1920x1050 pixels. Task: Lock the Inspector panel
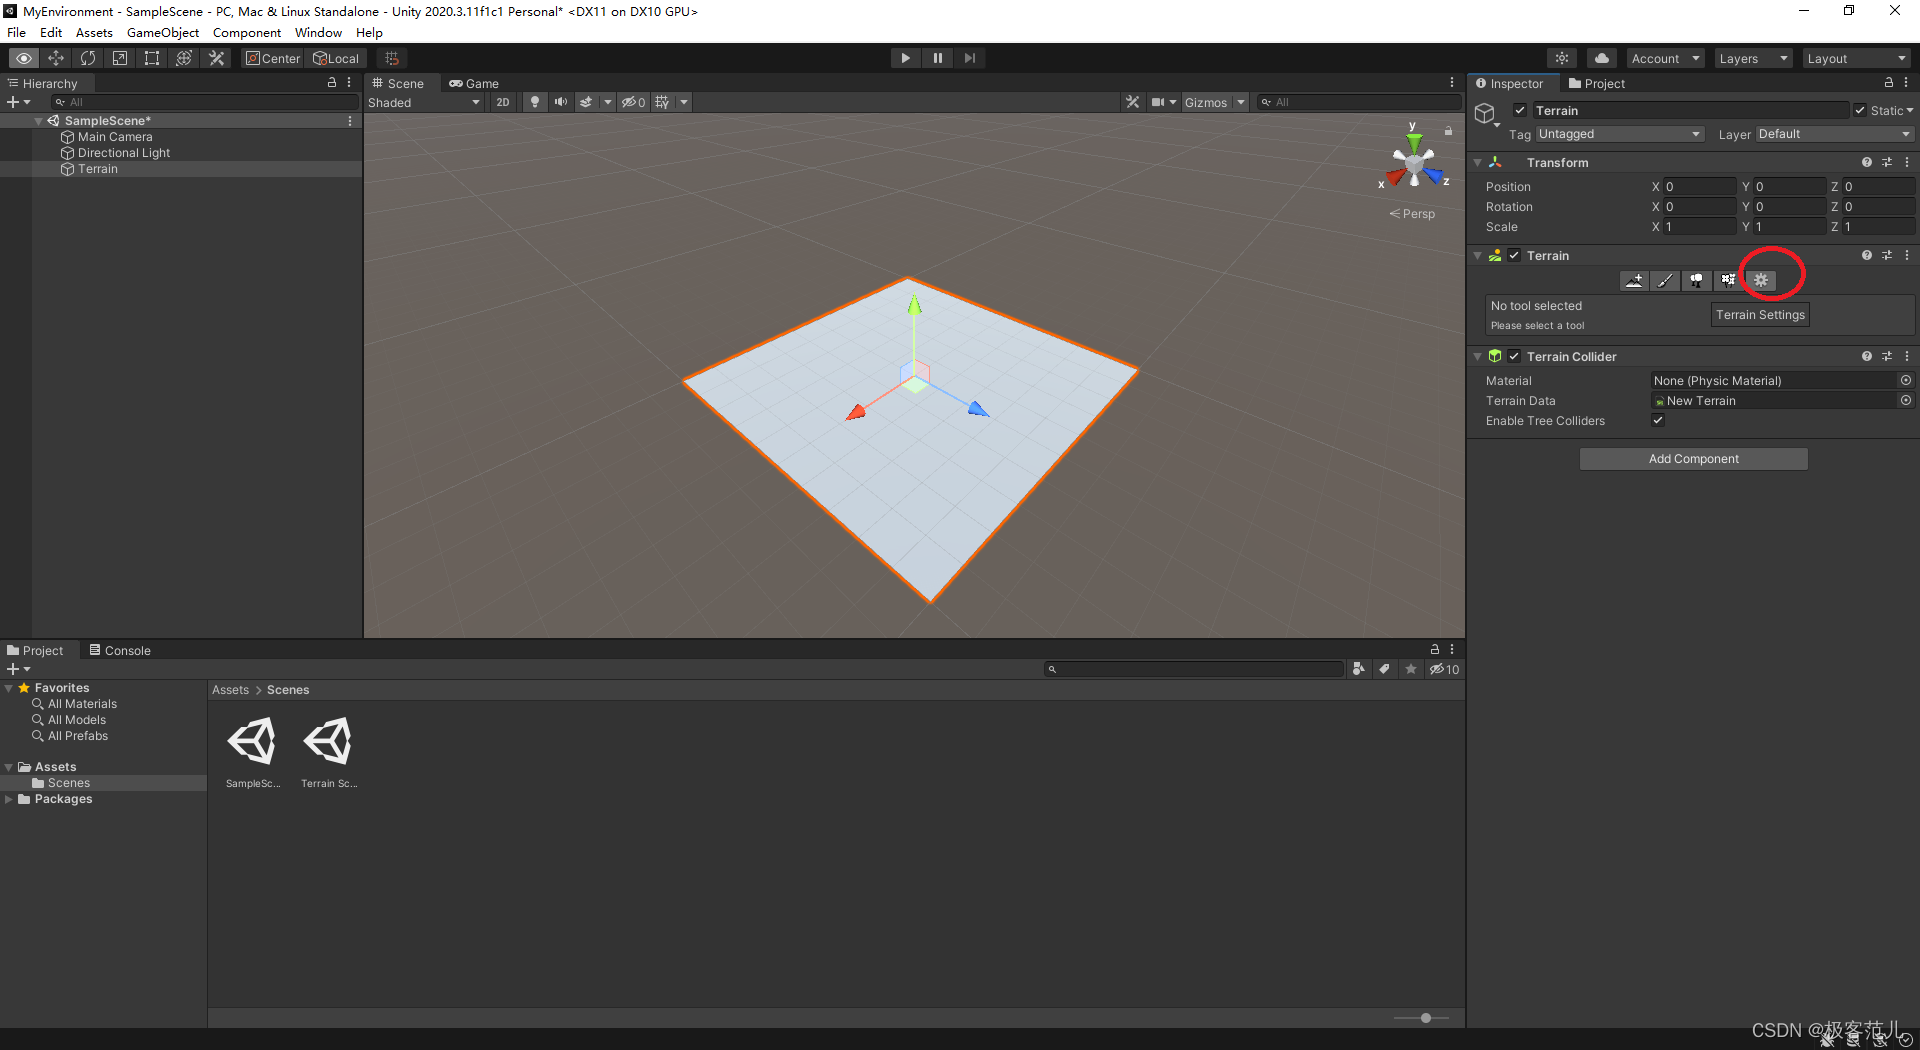1888,83
